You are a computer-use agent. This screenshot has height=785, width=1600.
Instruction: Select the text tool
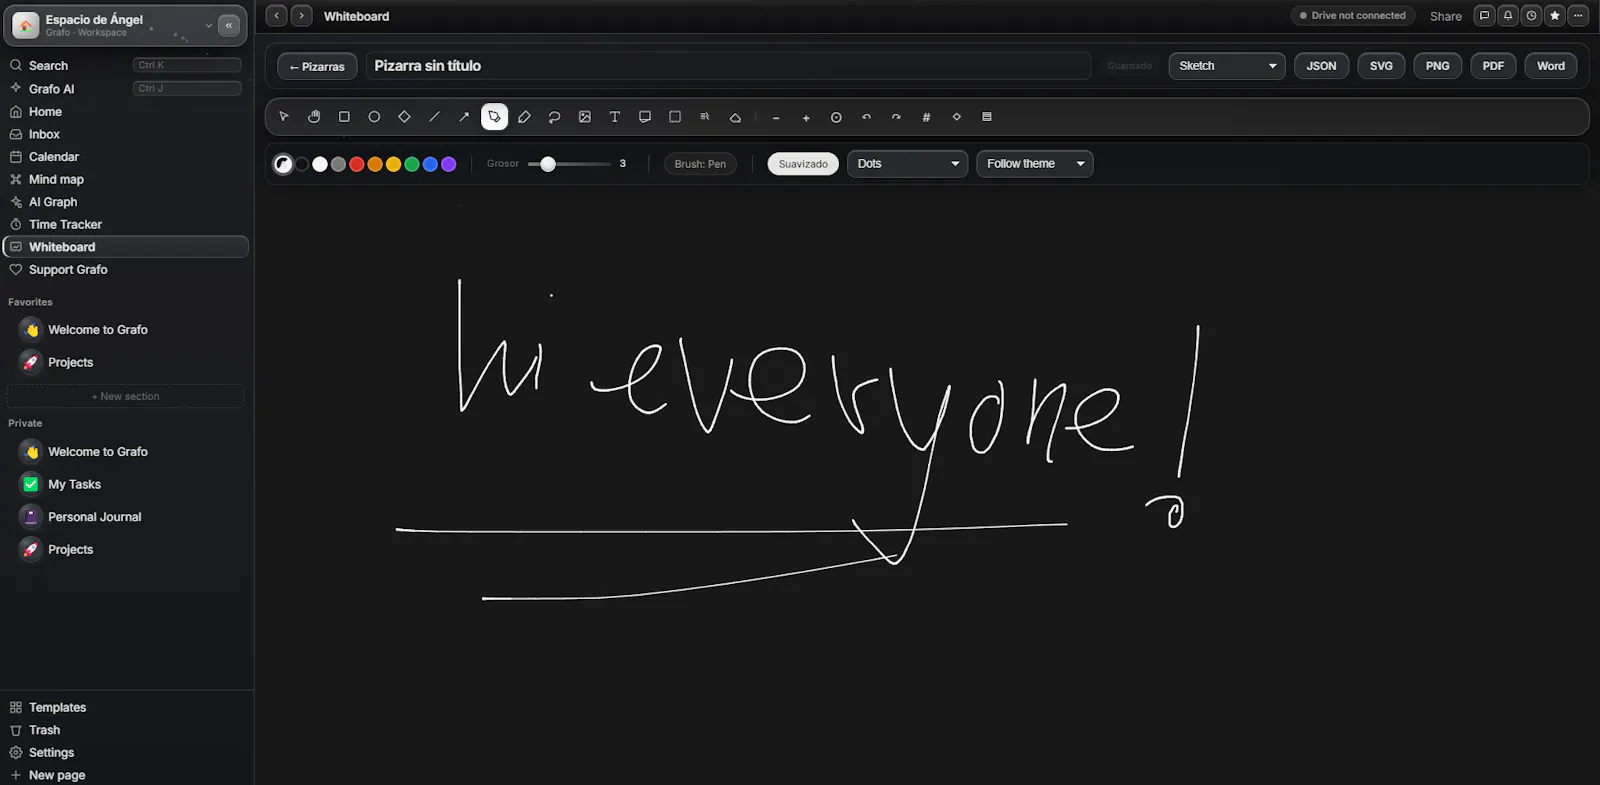(614, 117)
